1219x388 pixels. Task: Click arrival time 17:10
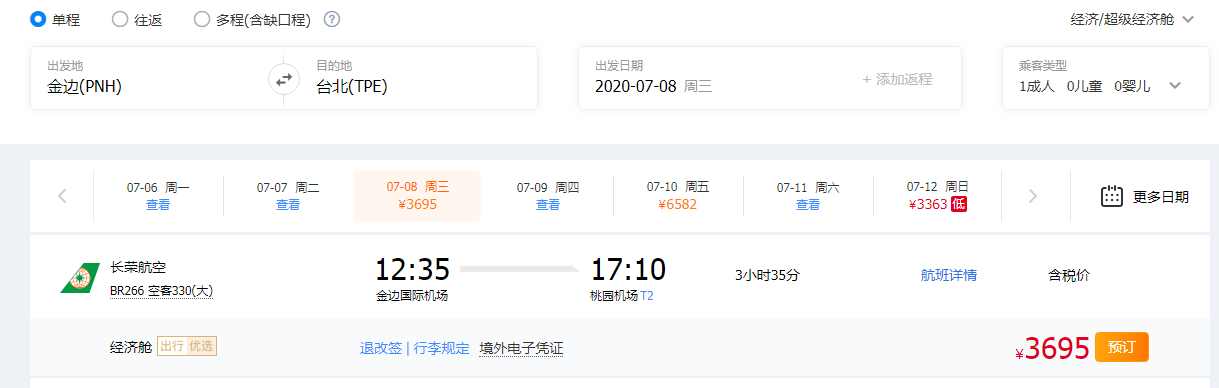click(x=628, y=270)
